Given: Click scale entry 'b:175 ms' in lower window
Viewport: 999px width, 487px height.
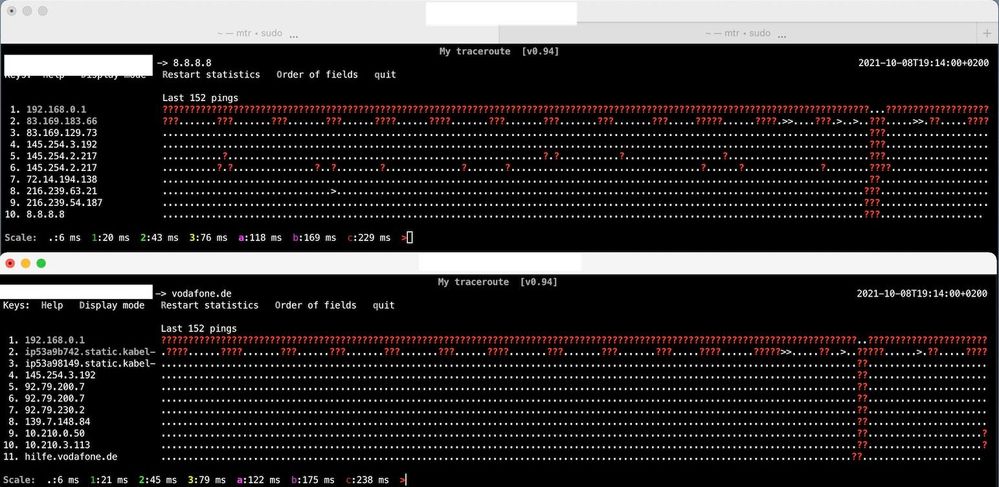Looking at the screenshot, I should pos(313,480).
